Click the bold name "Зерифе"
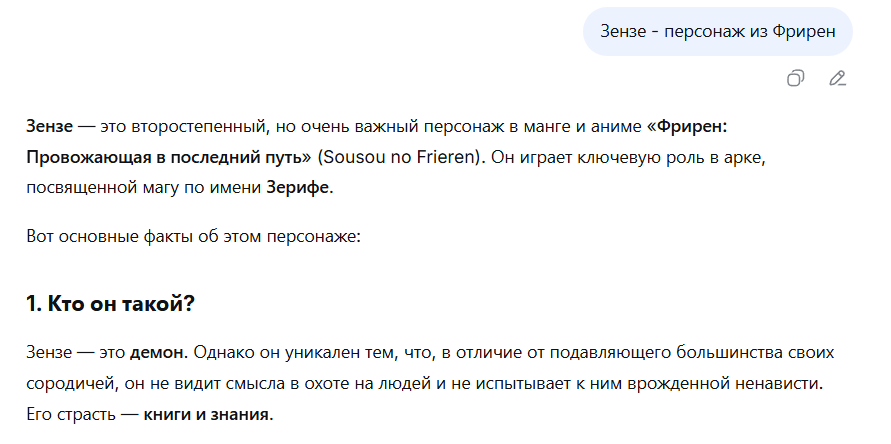Viewport: 891px width, 444px height. [298, 188]
